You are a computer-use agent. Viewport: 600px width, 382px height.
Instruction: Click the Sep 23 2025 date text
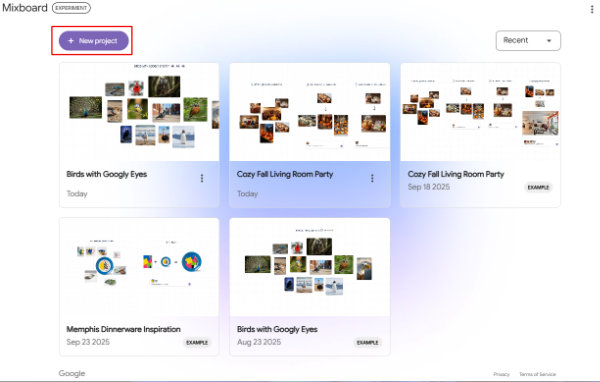88,342
